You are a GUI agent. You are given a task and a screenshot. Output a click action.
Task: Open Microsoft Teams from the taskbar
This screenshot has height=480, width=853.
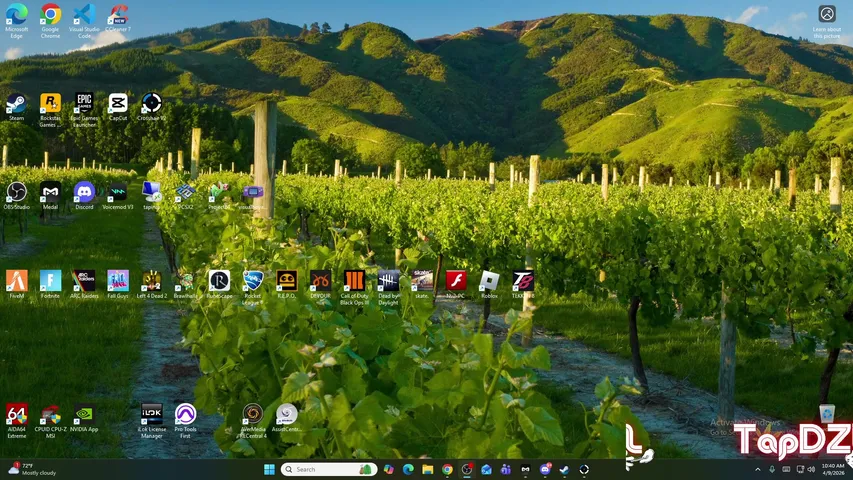tap(506, 469)
